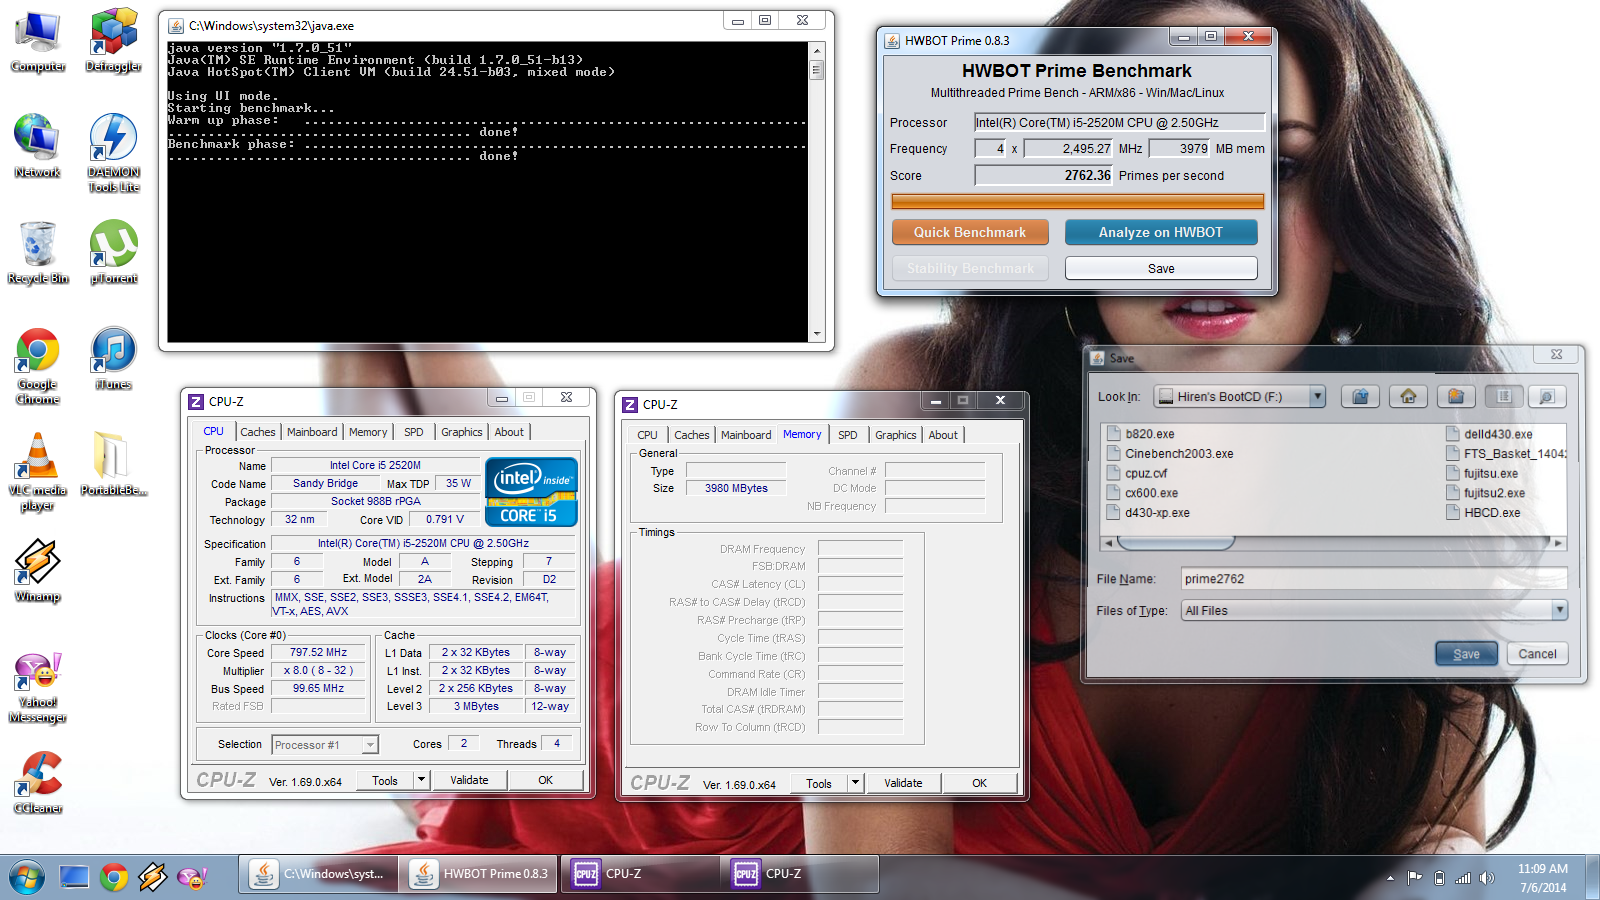1600x900 pixels.
Task: Click the orange HWBOT benchmark progress bar
Action: click(x=1078, y=201)
